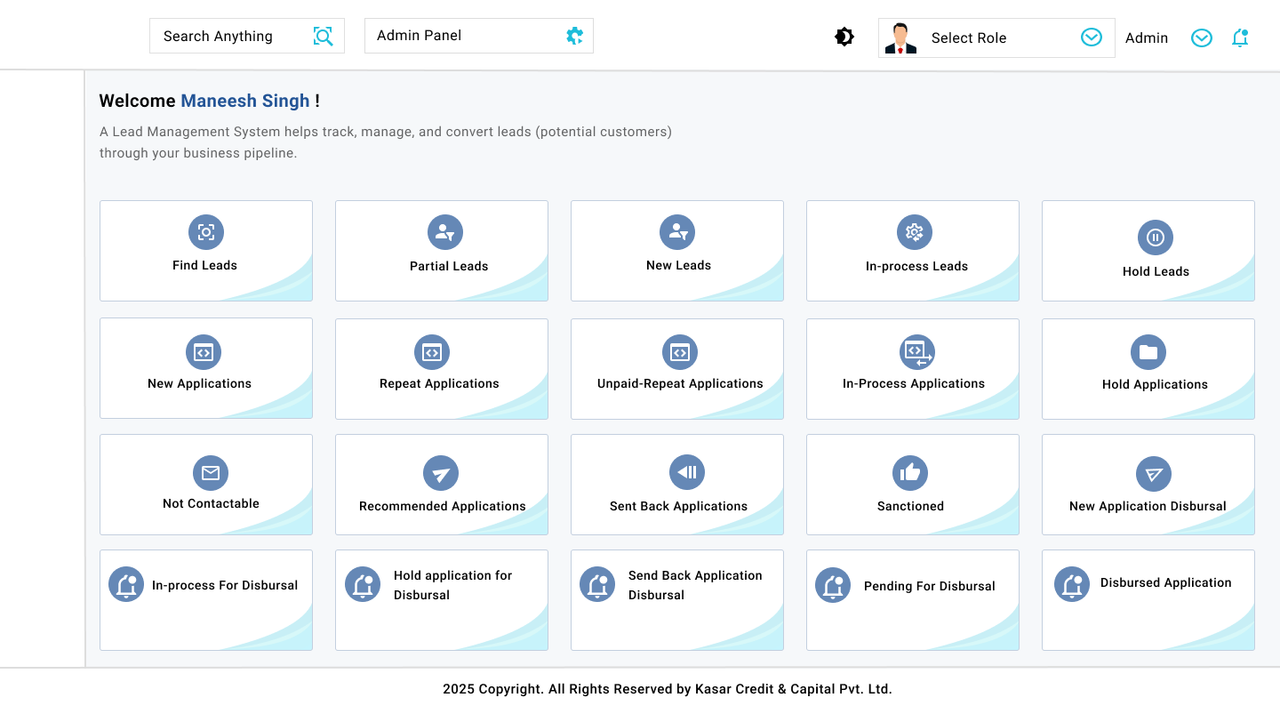Click the Maneesh Singh name link
The image size is (1280, 715).
coord(245,100)
